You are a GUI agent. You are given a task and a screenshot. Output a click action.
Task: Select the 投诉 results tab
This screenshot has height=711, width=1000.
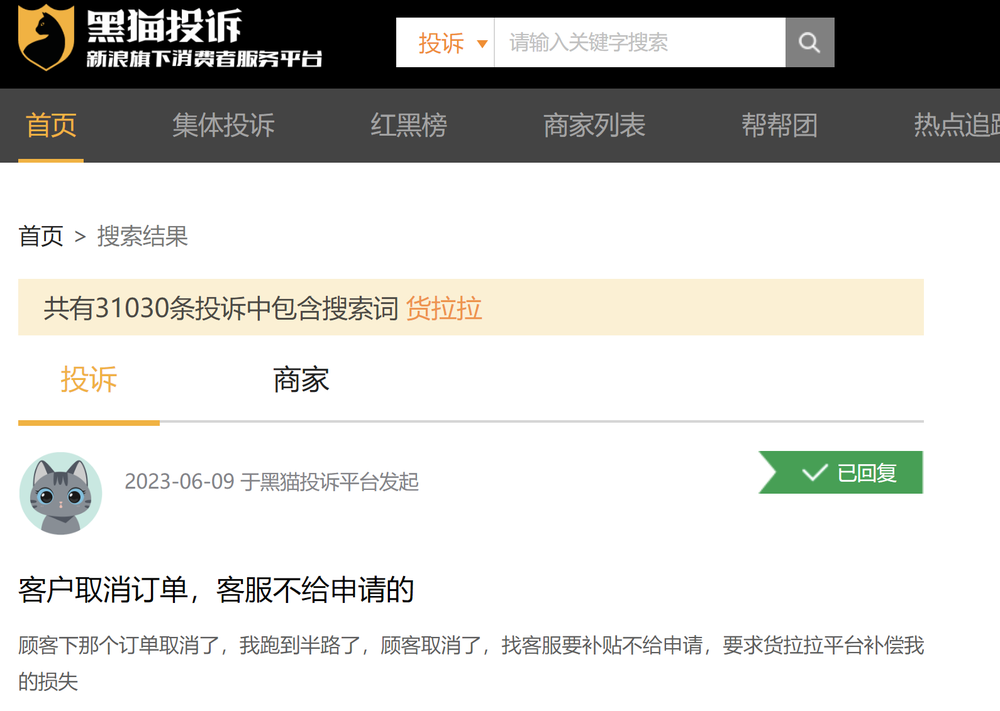click(89, 380)
